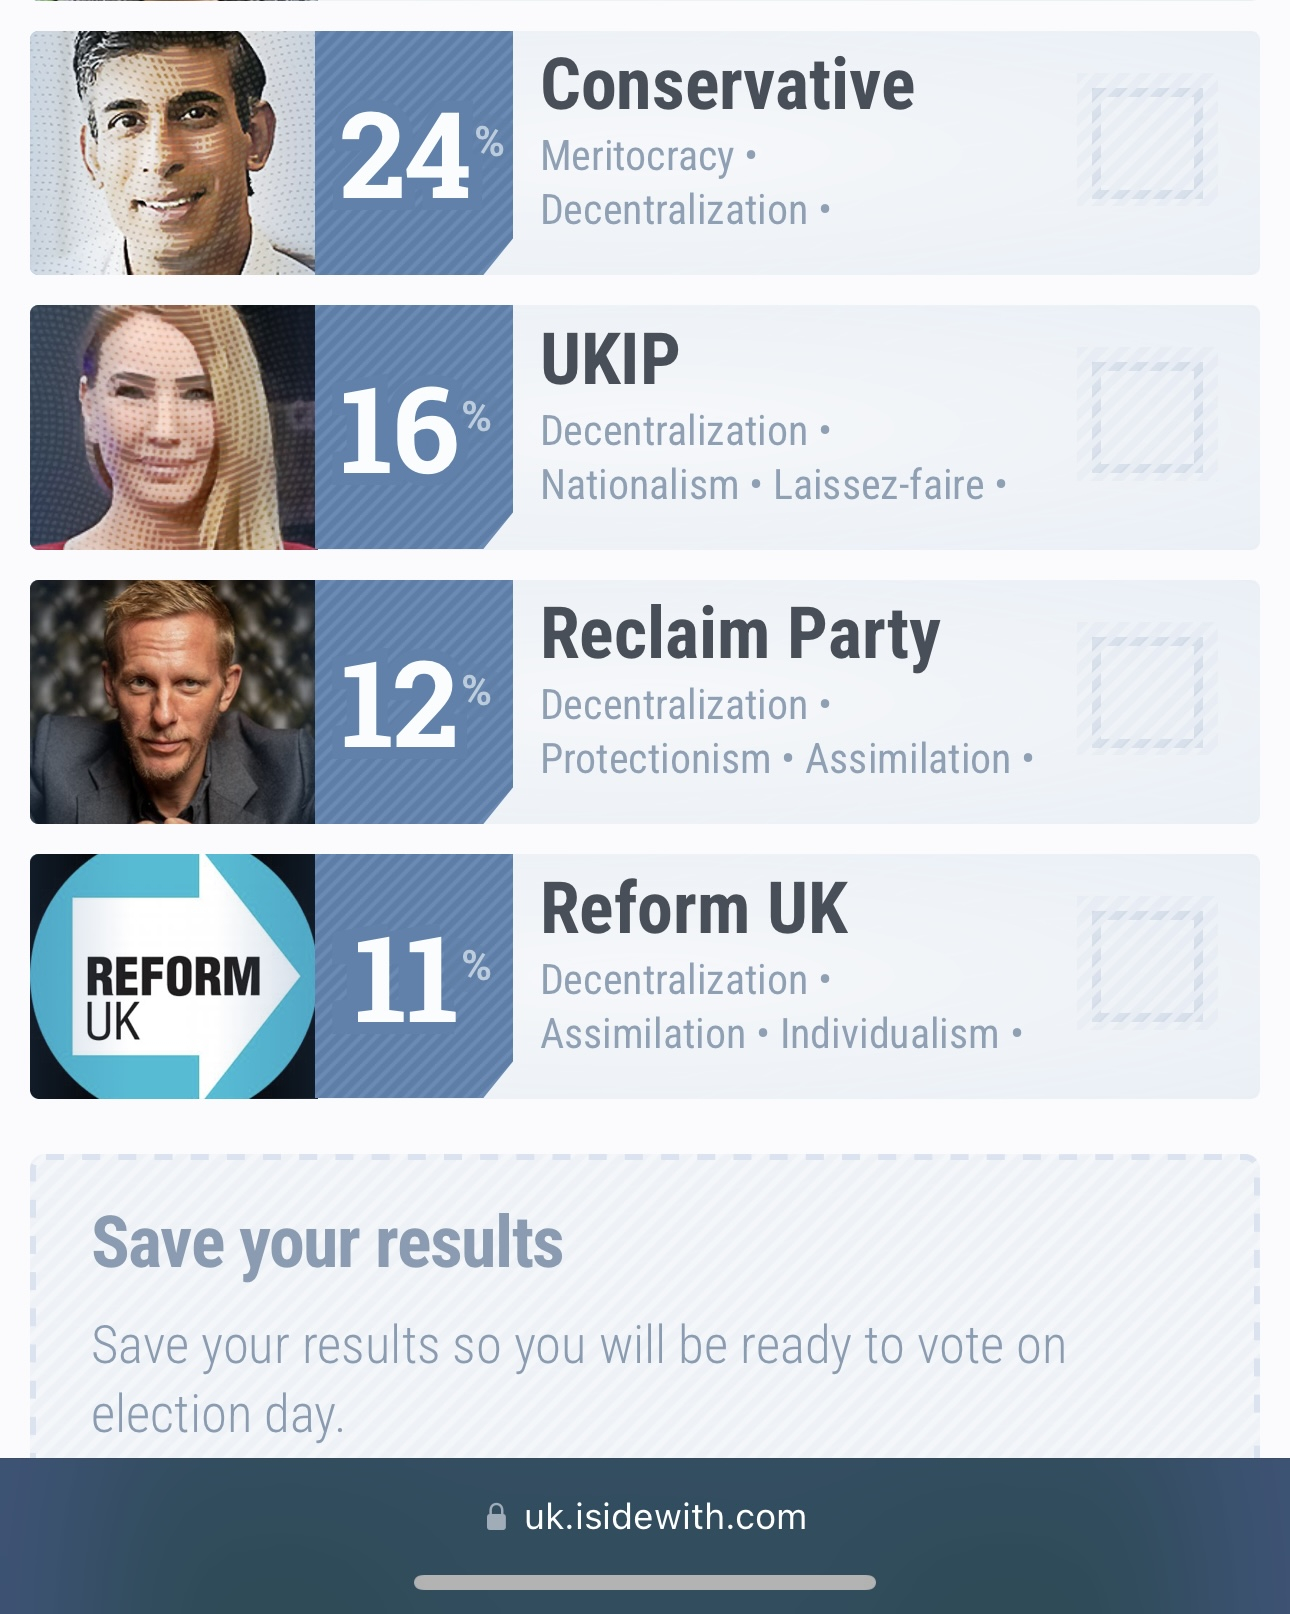Select the 16% UKIP match score

pos(415,430)
